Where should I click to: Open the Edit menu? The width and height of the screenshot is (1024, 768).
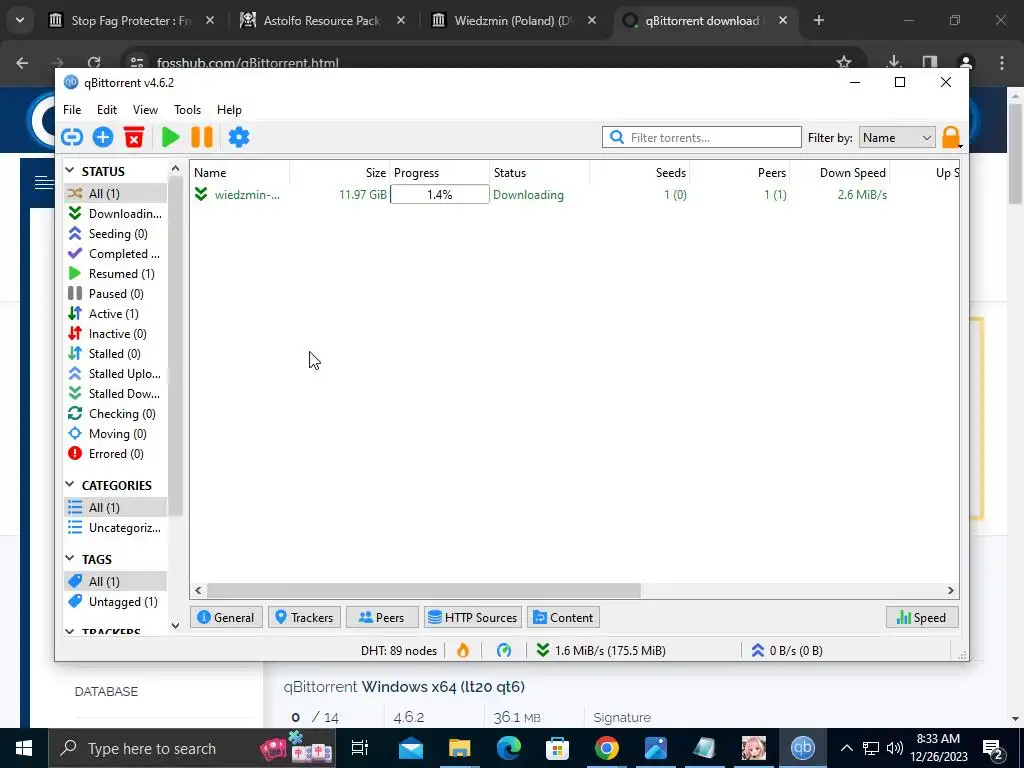106,110
